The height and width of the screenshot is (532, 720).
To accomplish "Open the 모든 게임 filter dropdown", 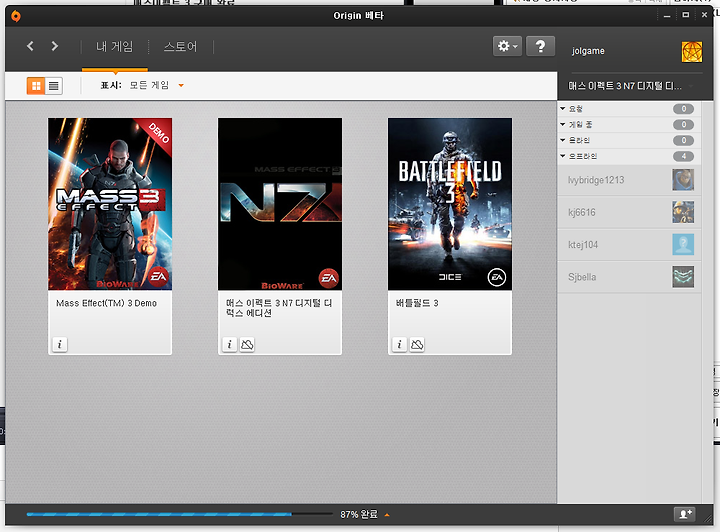I will pyautogui.click(x=156, y=85).
